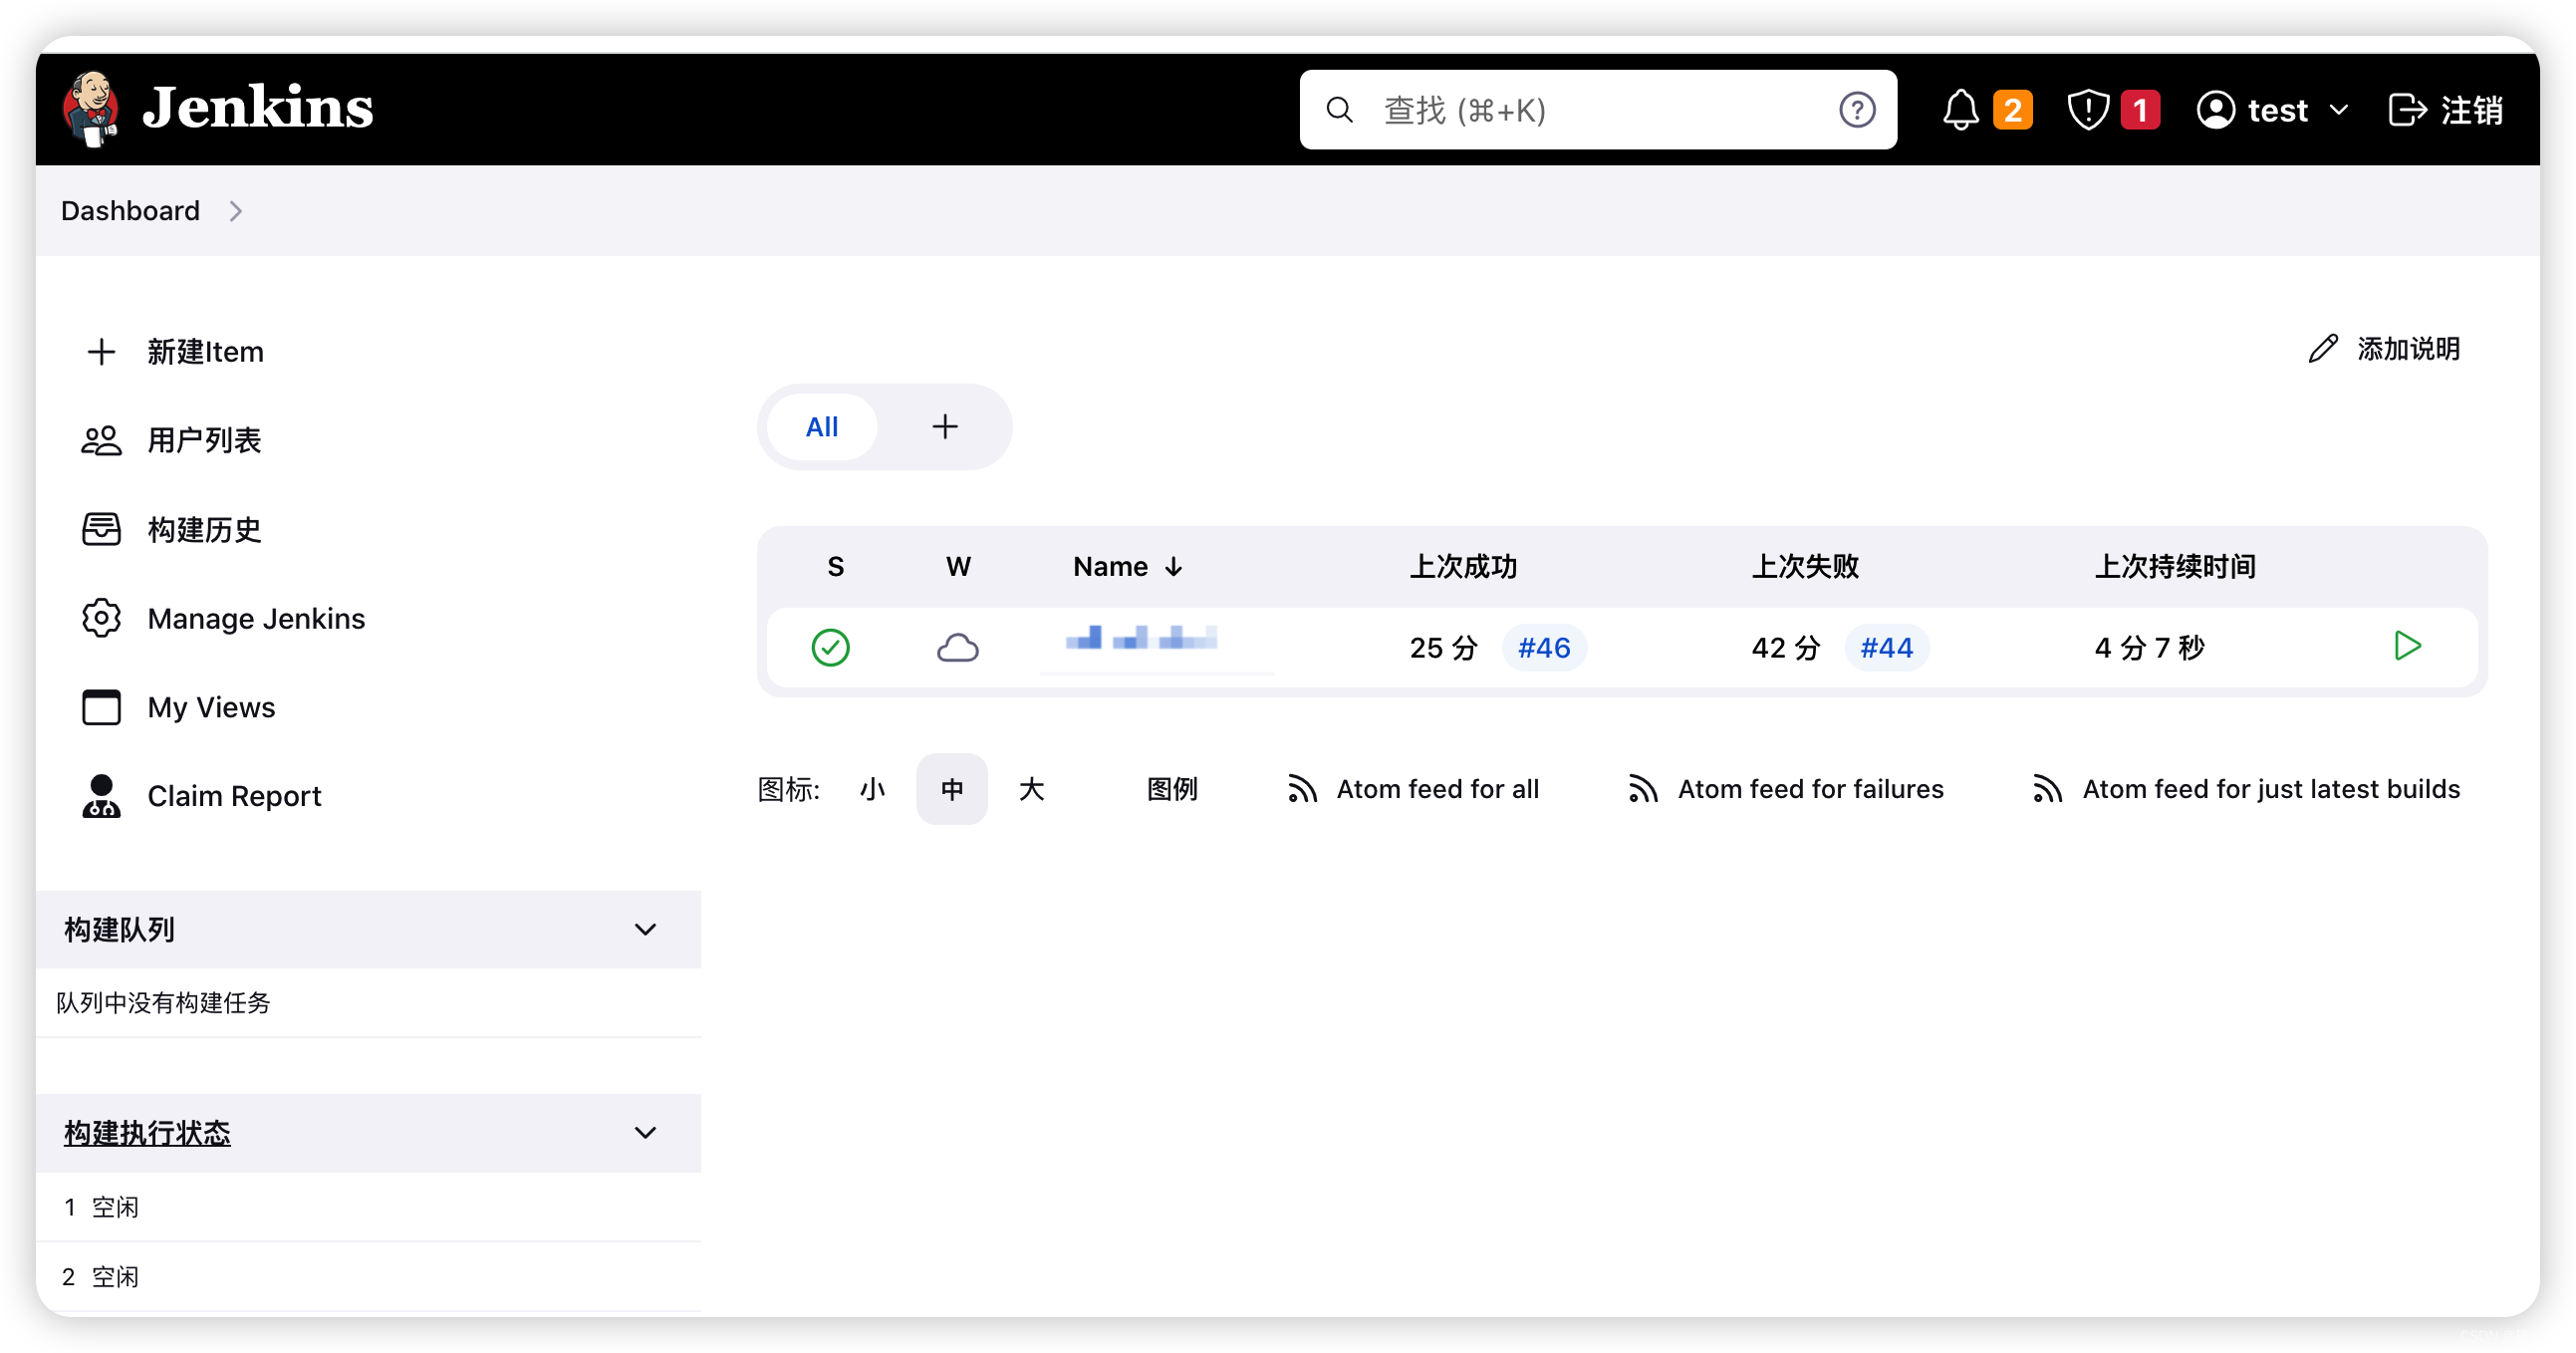Viewport: 2576px width, 1353px height.
Task: Click the green success status icon
Action: 830,648
